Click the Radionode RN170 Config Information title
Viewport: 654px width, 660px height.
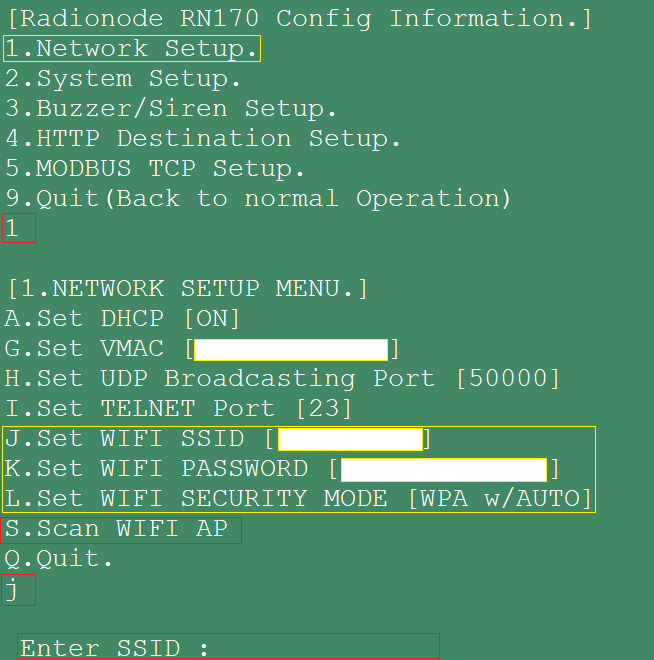pyautogui.click(x=300, y=19)
